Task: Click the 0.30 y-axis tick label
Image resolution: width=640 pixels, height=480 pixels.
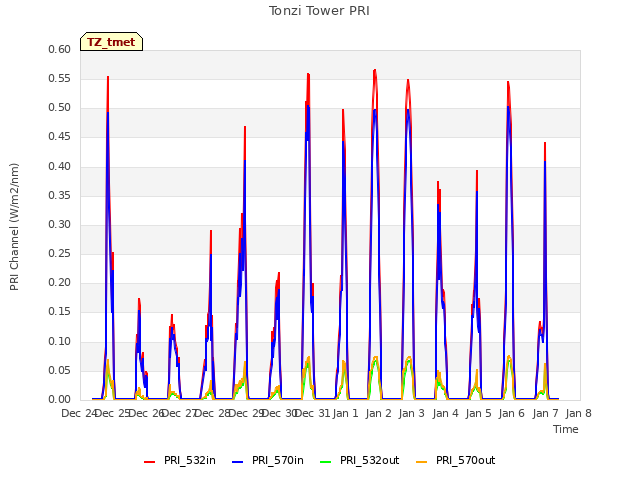Action: coord(60,224)
